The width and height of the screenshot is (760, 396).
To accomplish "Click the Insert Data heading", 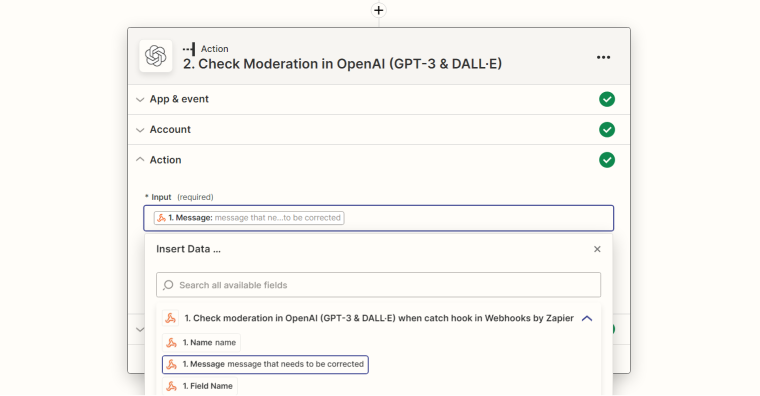I will pos(188,249).
